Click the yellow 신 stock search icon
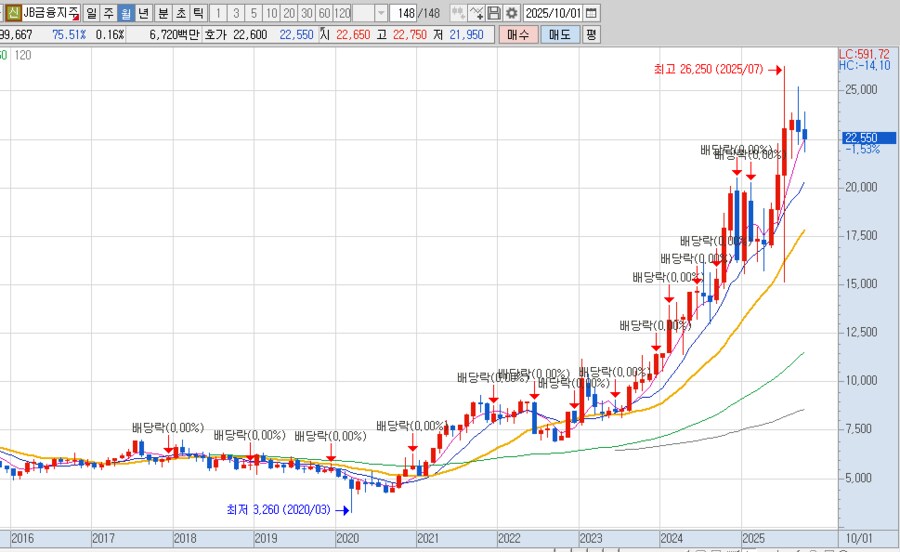This screenshot has width=900, height=552. click(x=12, y=13)
